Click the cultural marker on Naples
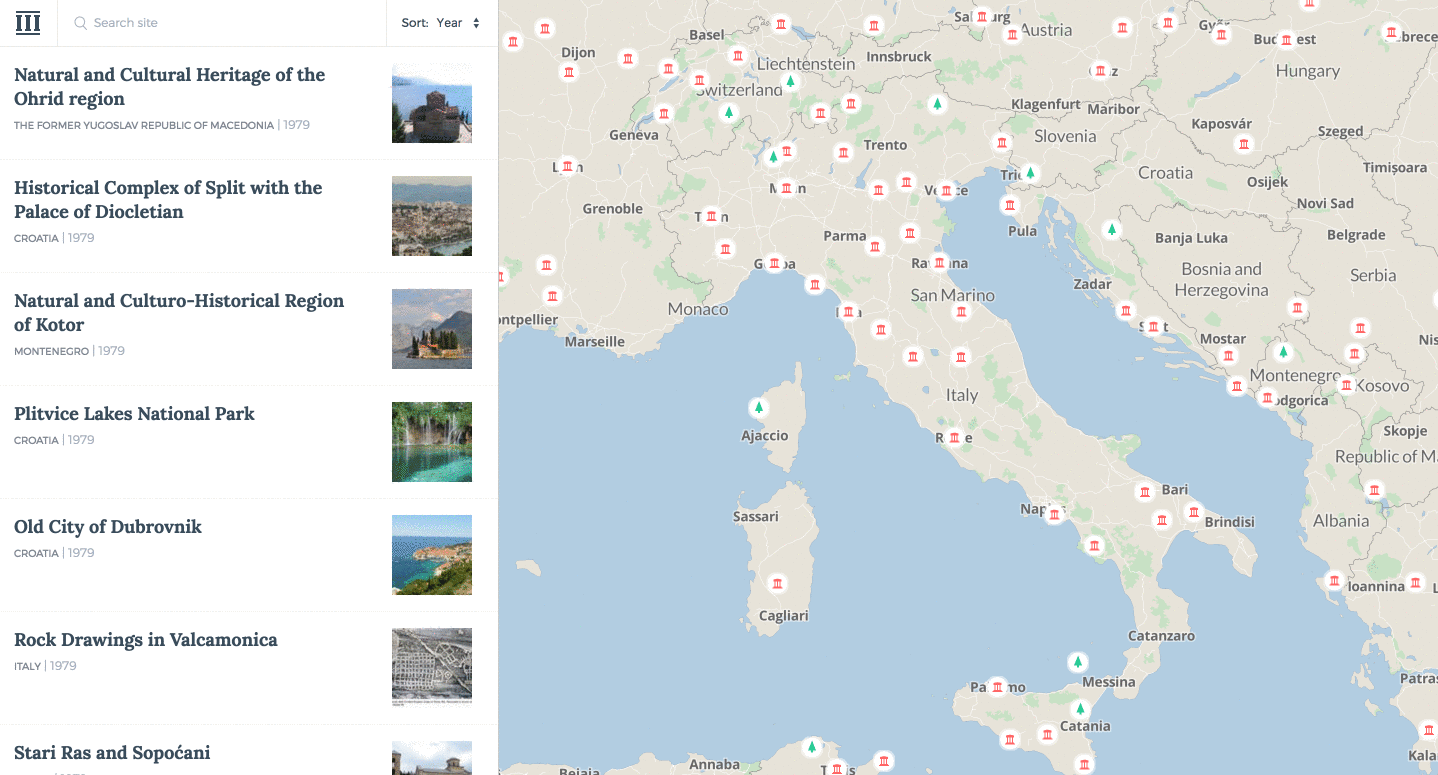 (x=1054, y=515)
